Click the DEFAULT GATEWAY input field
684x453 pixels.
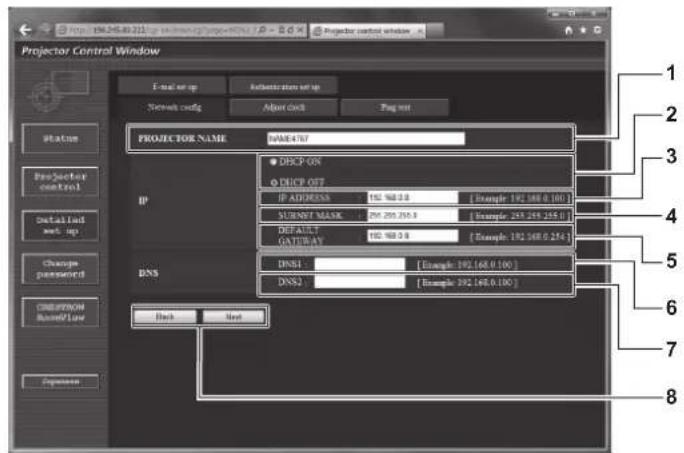click(x=413, y=236)
